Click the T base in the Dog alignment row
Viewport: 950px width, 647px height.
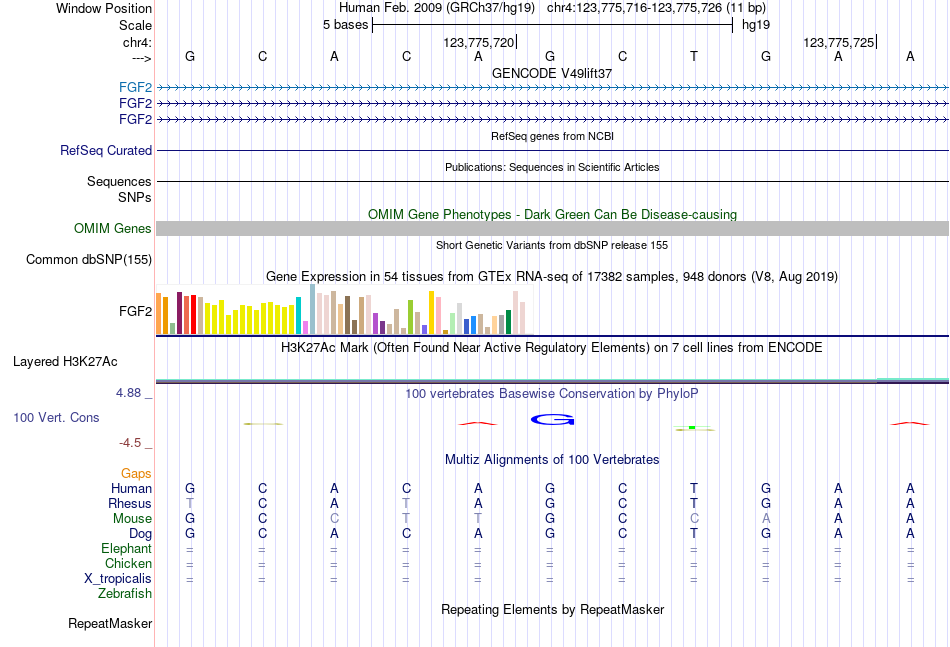click(x=694, y=534)
